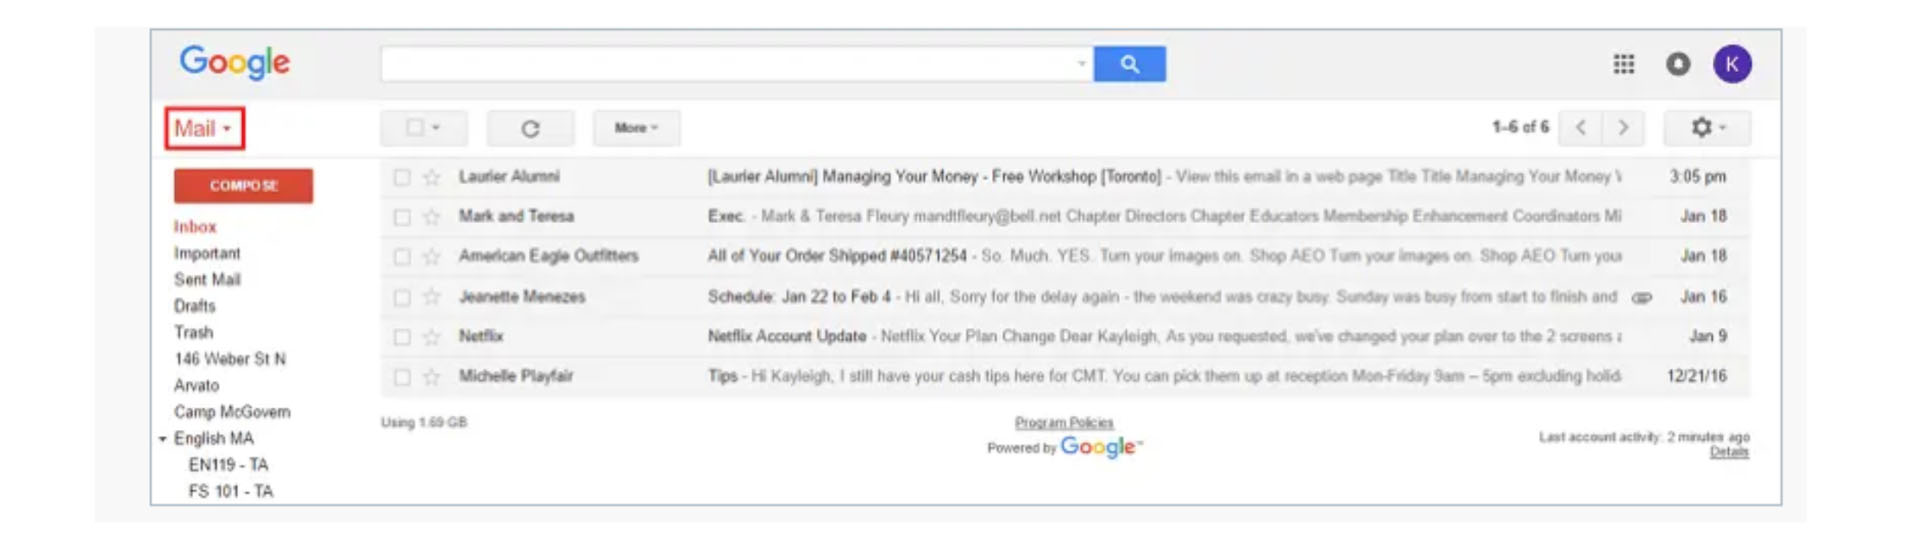Open the Camp McGovern label

232,412
